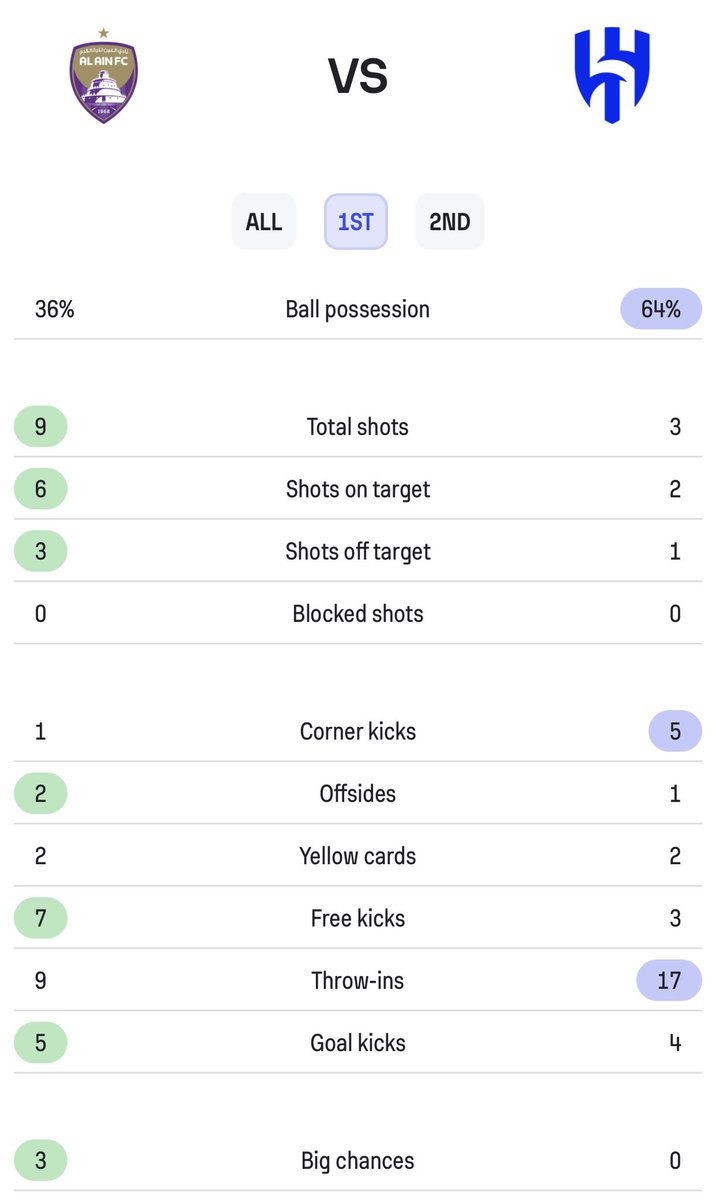Click the 64% possession badge
This screenshot has height=1200, width=716.
click(x=661, y=309)
